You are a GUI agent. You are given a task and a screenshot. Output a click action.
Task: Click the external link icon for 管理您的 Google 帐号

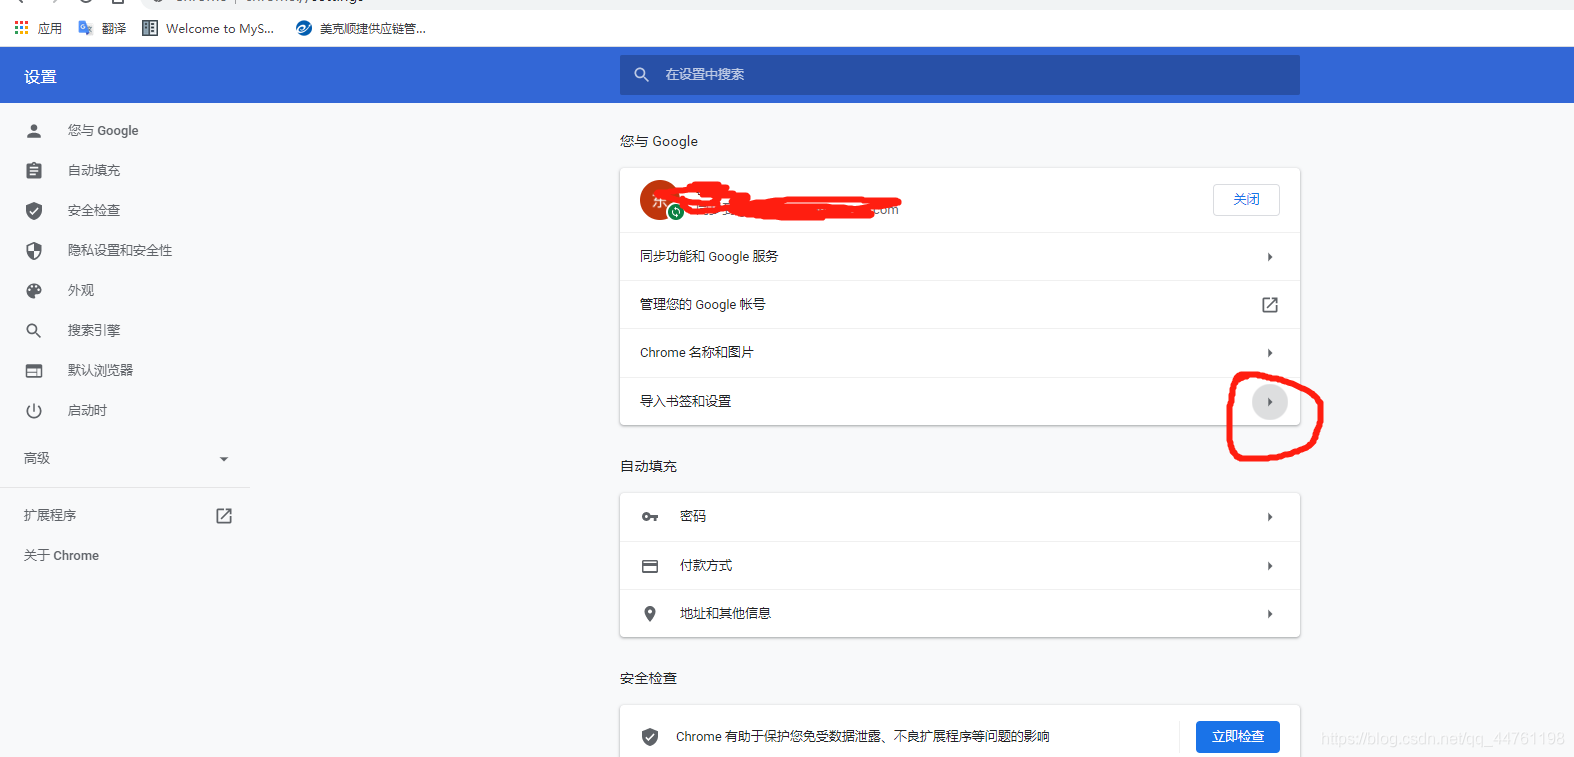pos(1270,305)
